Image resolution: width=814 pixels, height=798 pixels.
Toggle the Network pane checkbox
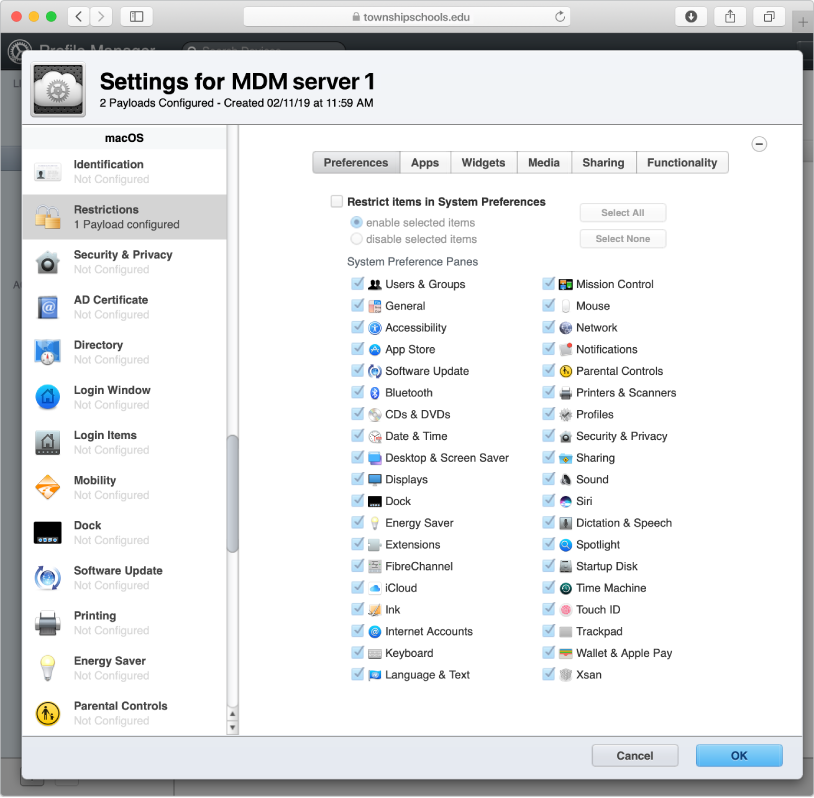click(548, 327)
